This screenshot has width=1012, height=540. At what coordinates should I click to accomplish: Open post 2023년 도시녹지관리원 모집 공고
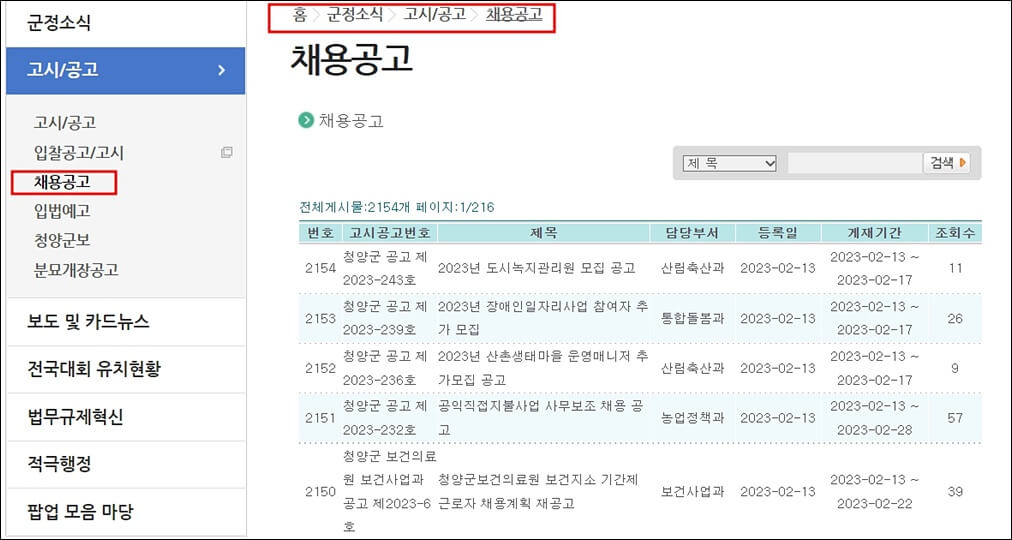(x=537, y=268)
